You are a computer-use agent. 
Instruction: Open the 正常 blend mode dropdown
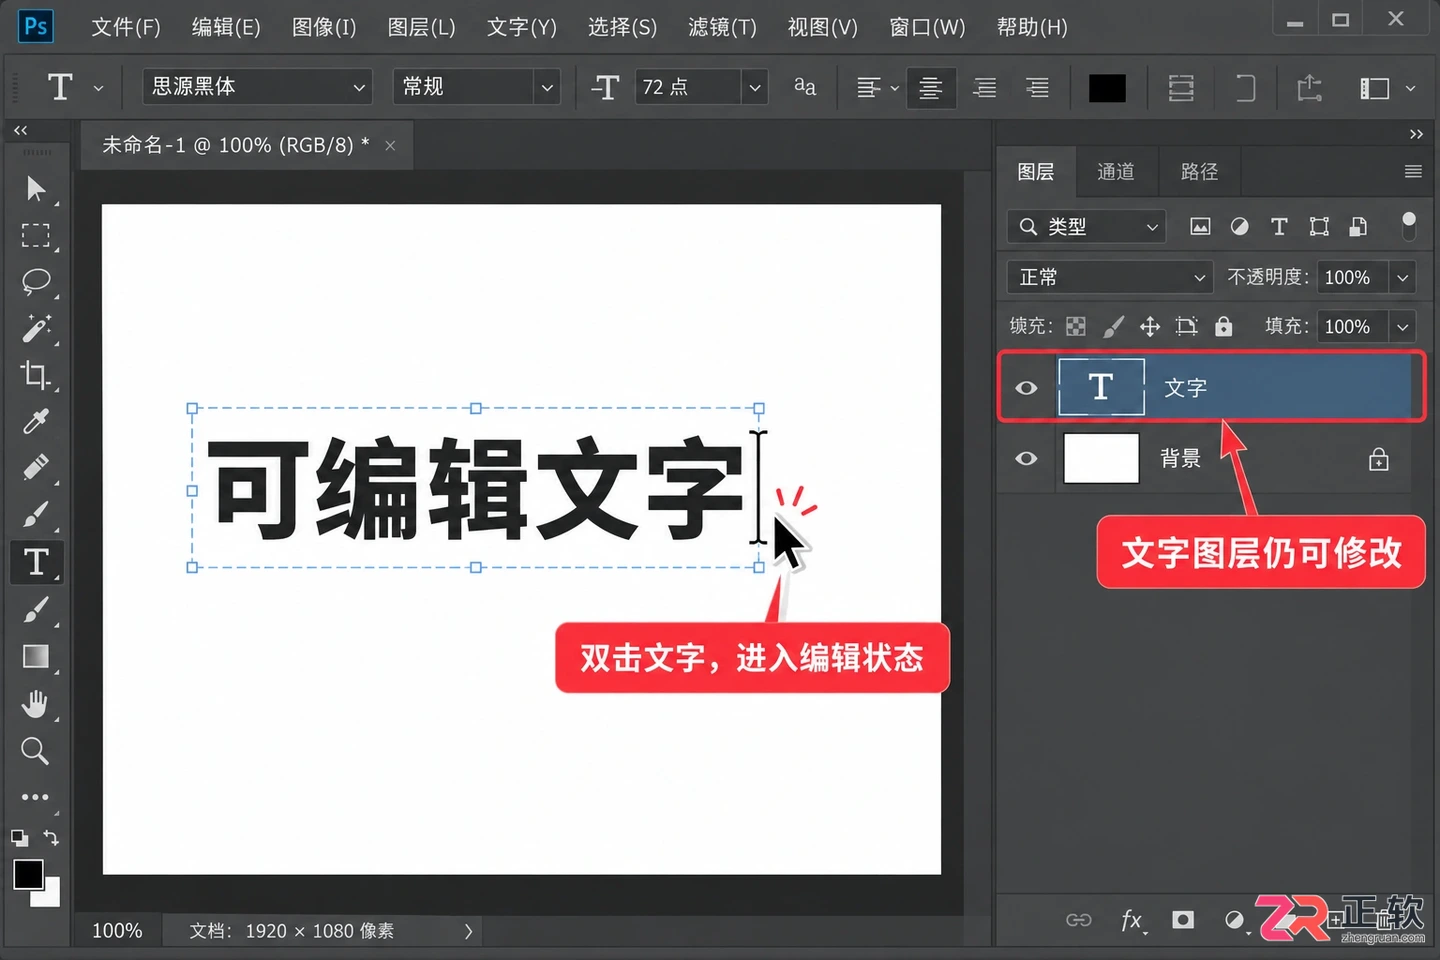(1110, 277)
